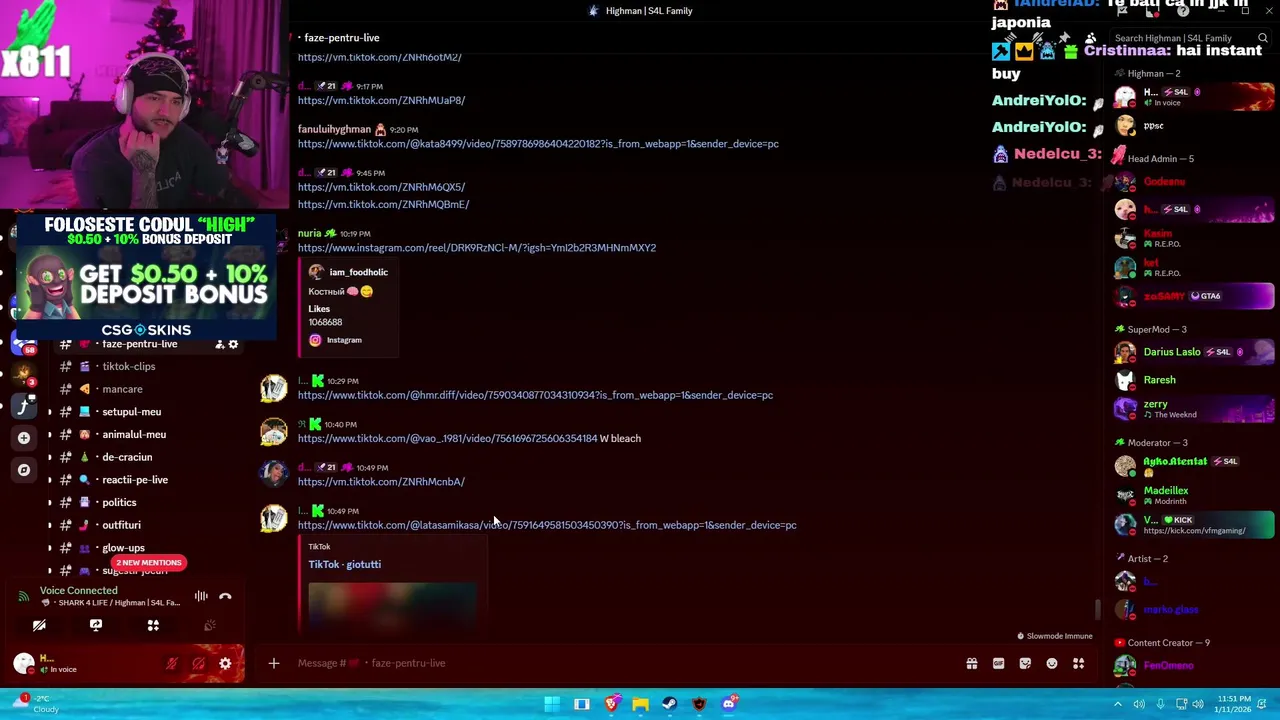Open Discord from the taskbar
The width and height of the screenshot is (1280, 720).
pos(729,704)
